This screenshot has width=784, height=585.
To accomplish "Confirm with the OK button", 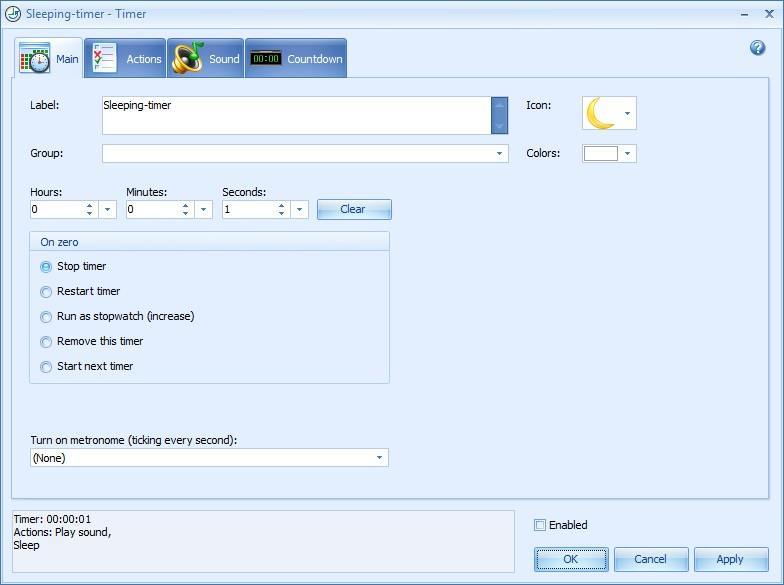I will pos(571,559).
